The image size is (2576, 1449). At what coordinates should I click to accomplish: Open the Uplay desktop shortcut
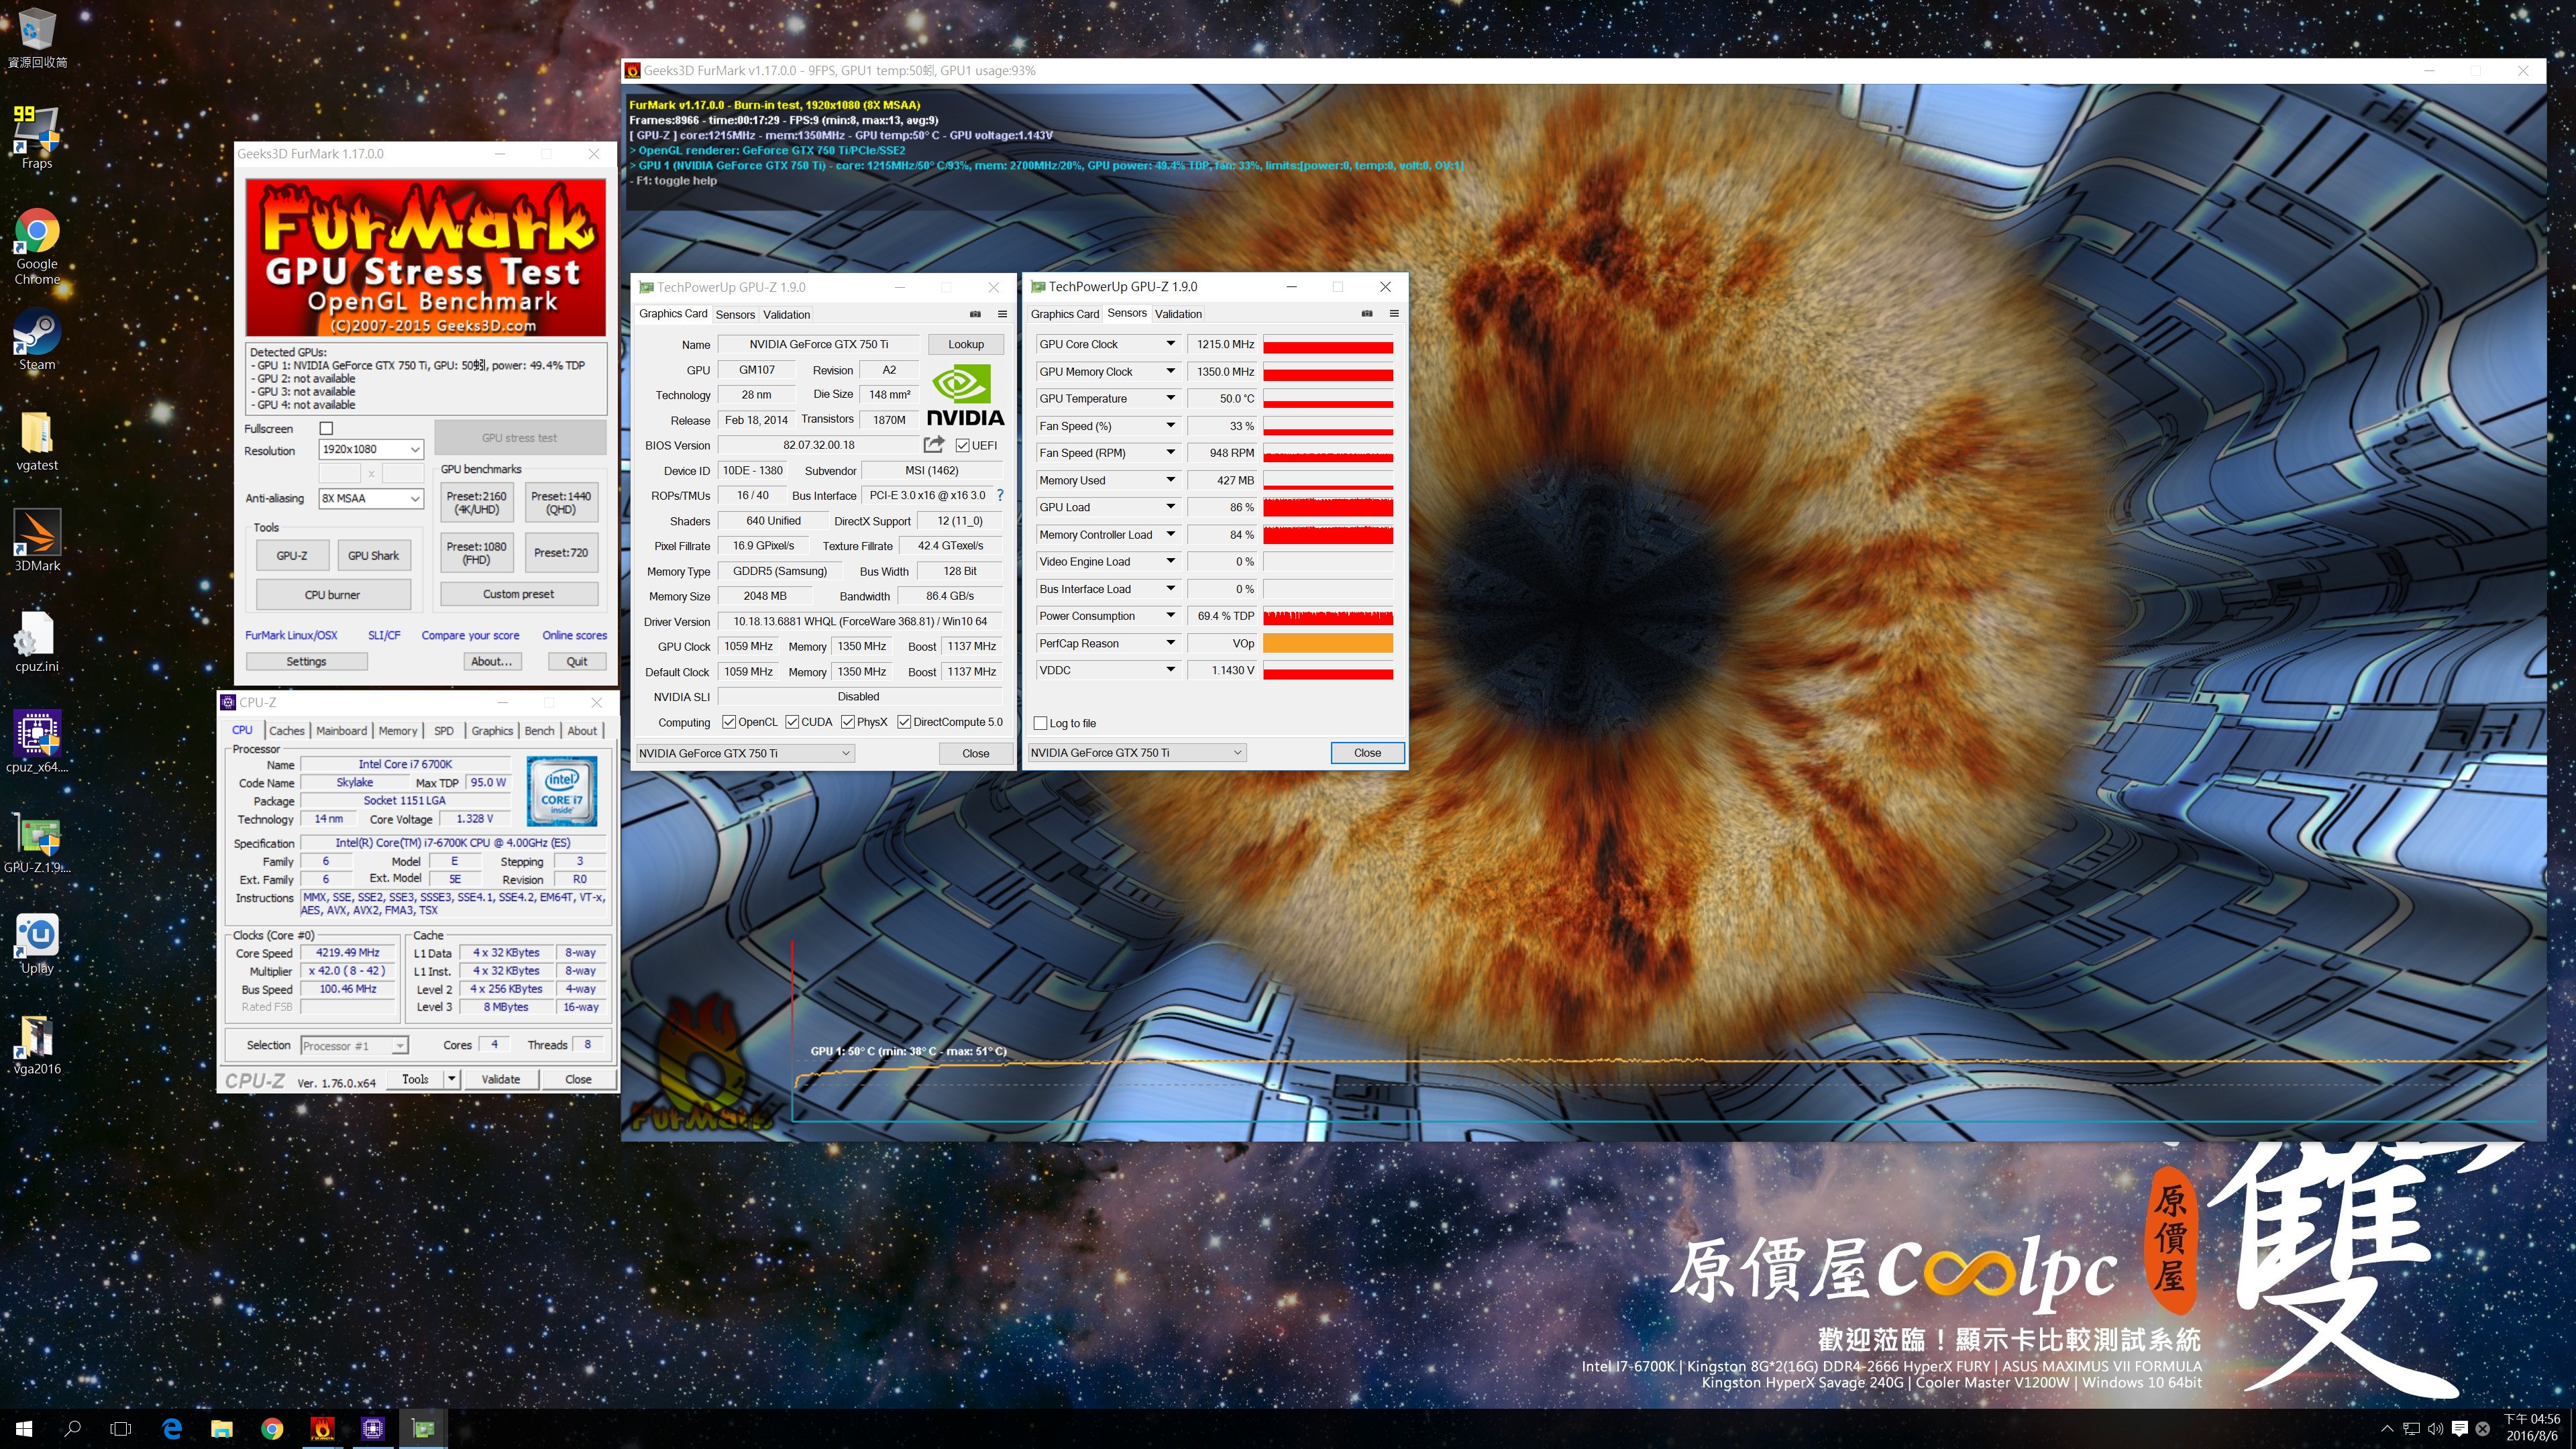(x=37, y=943)
